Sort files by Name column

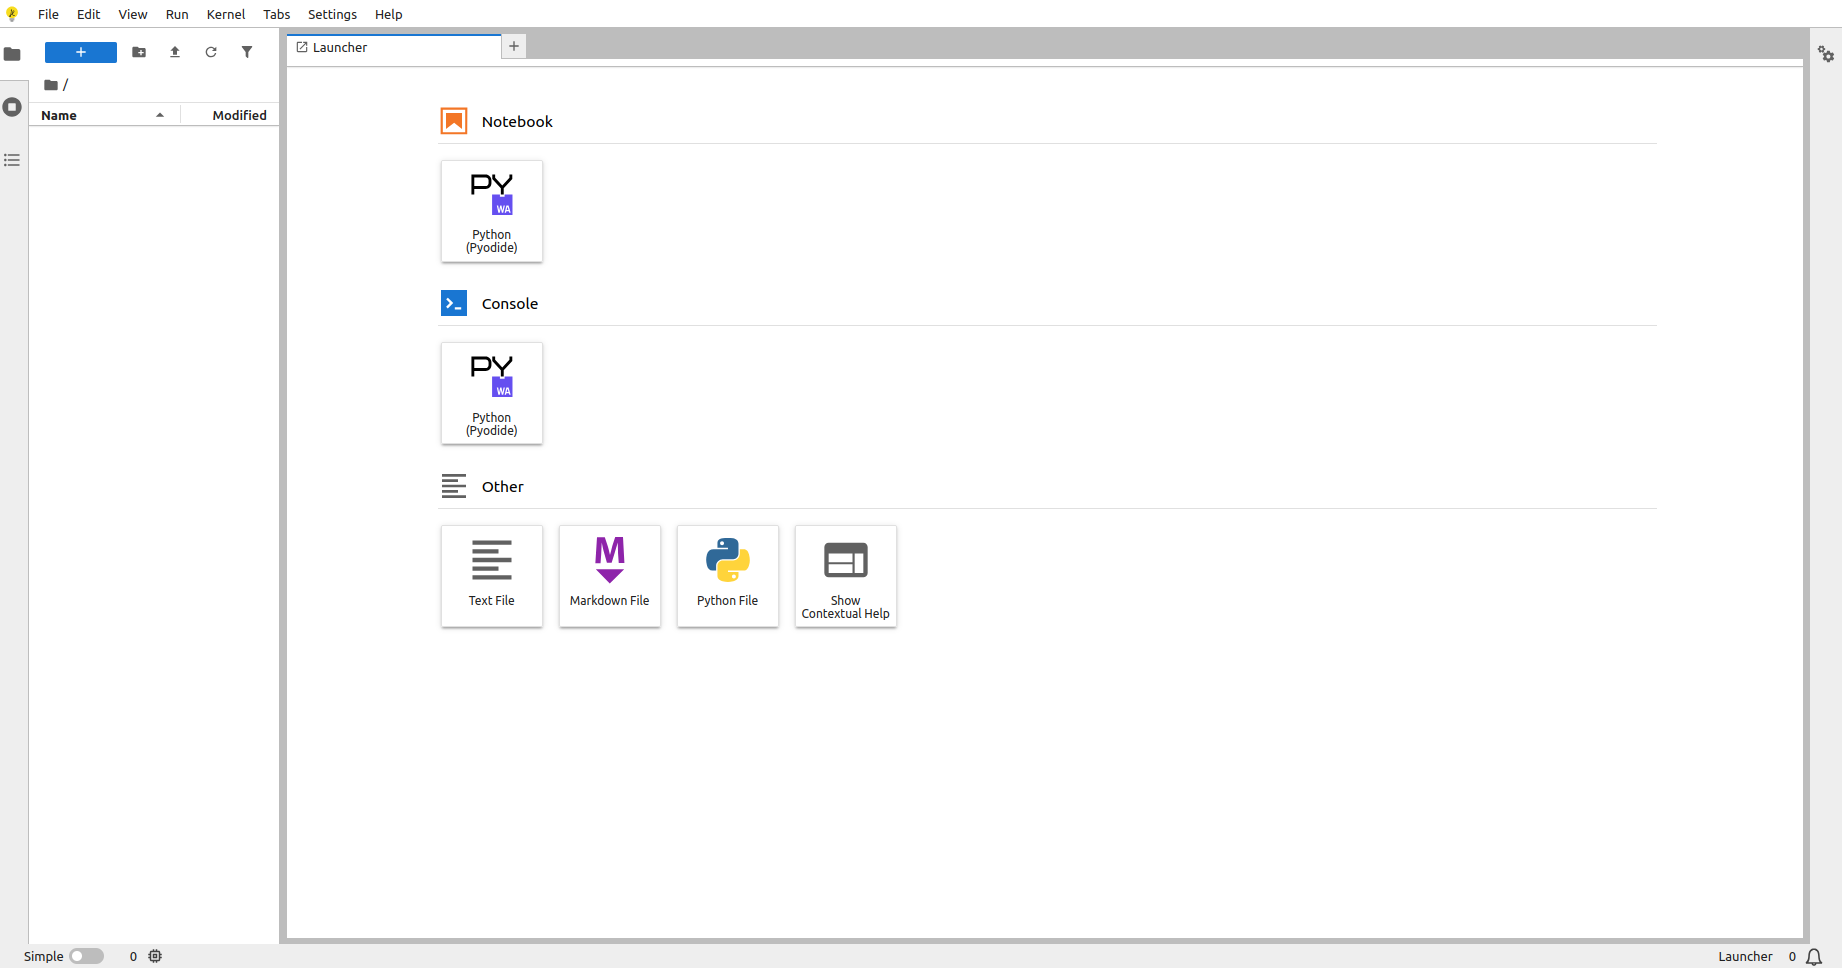click(100, 115)
